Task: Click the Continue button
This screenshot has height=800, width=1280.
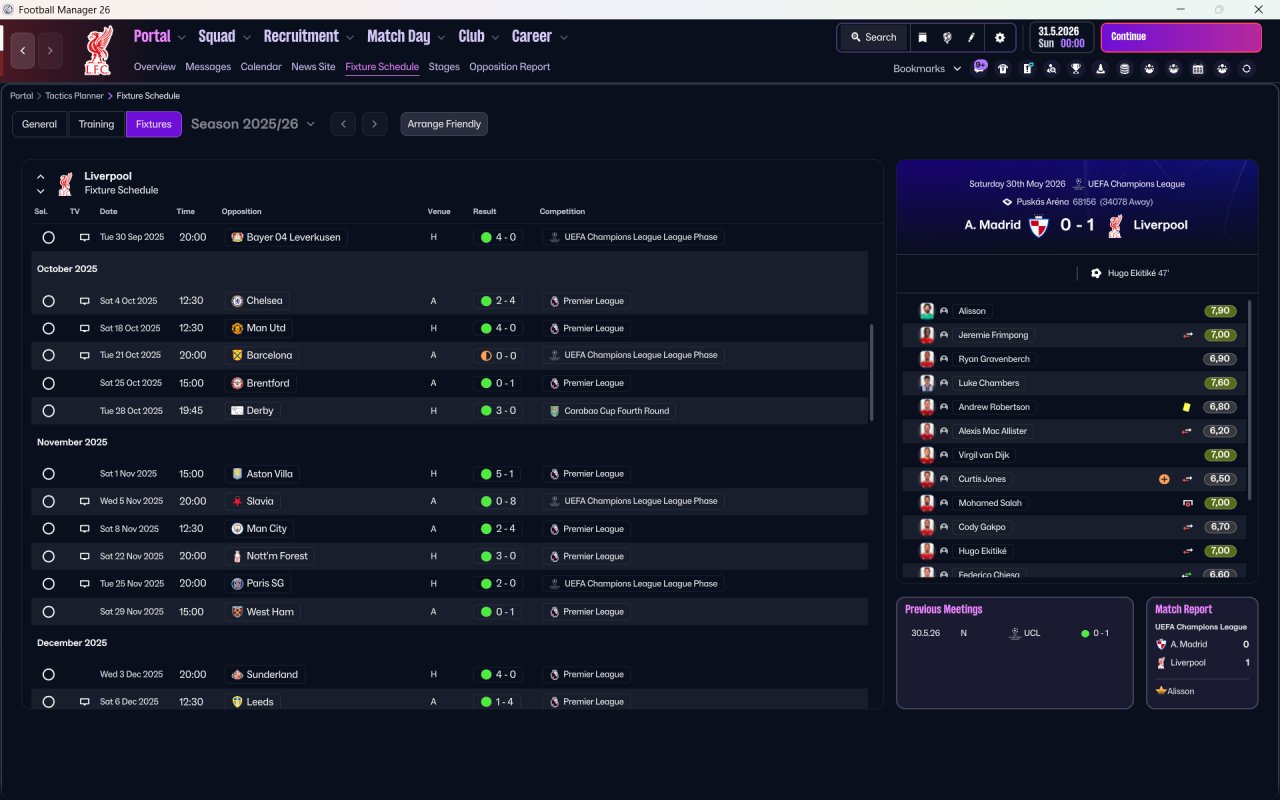Action: click(1181, 37)
